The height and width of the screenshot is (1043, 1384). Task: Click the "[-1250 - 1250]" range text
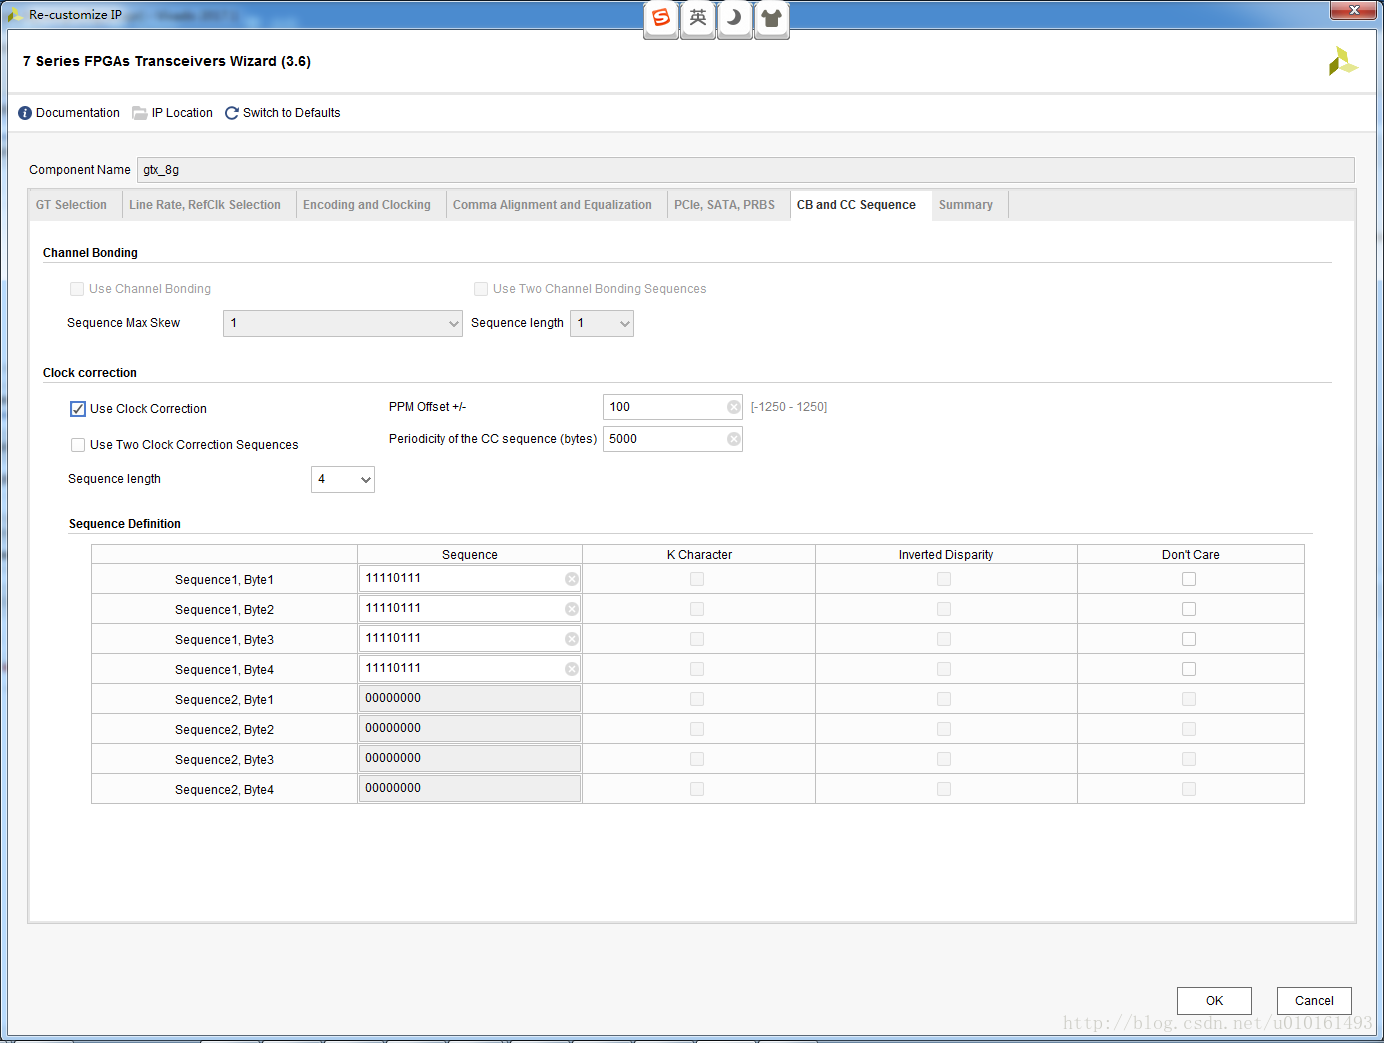789,407
